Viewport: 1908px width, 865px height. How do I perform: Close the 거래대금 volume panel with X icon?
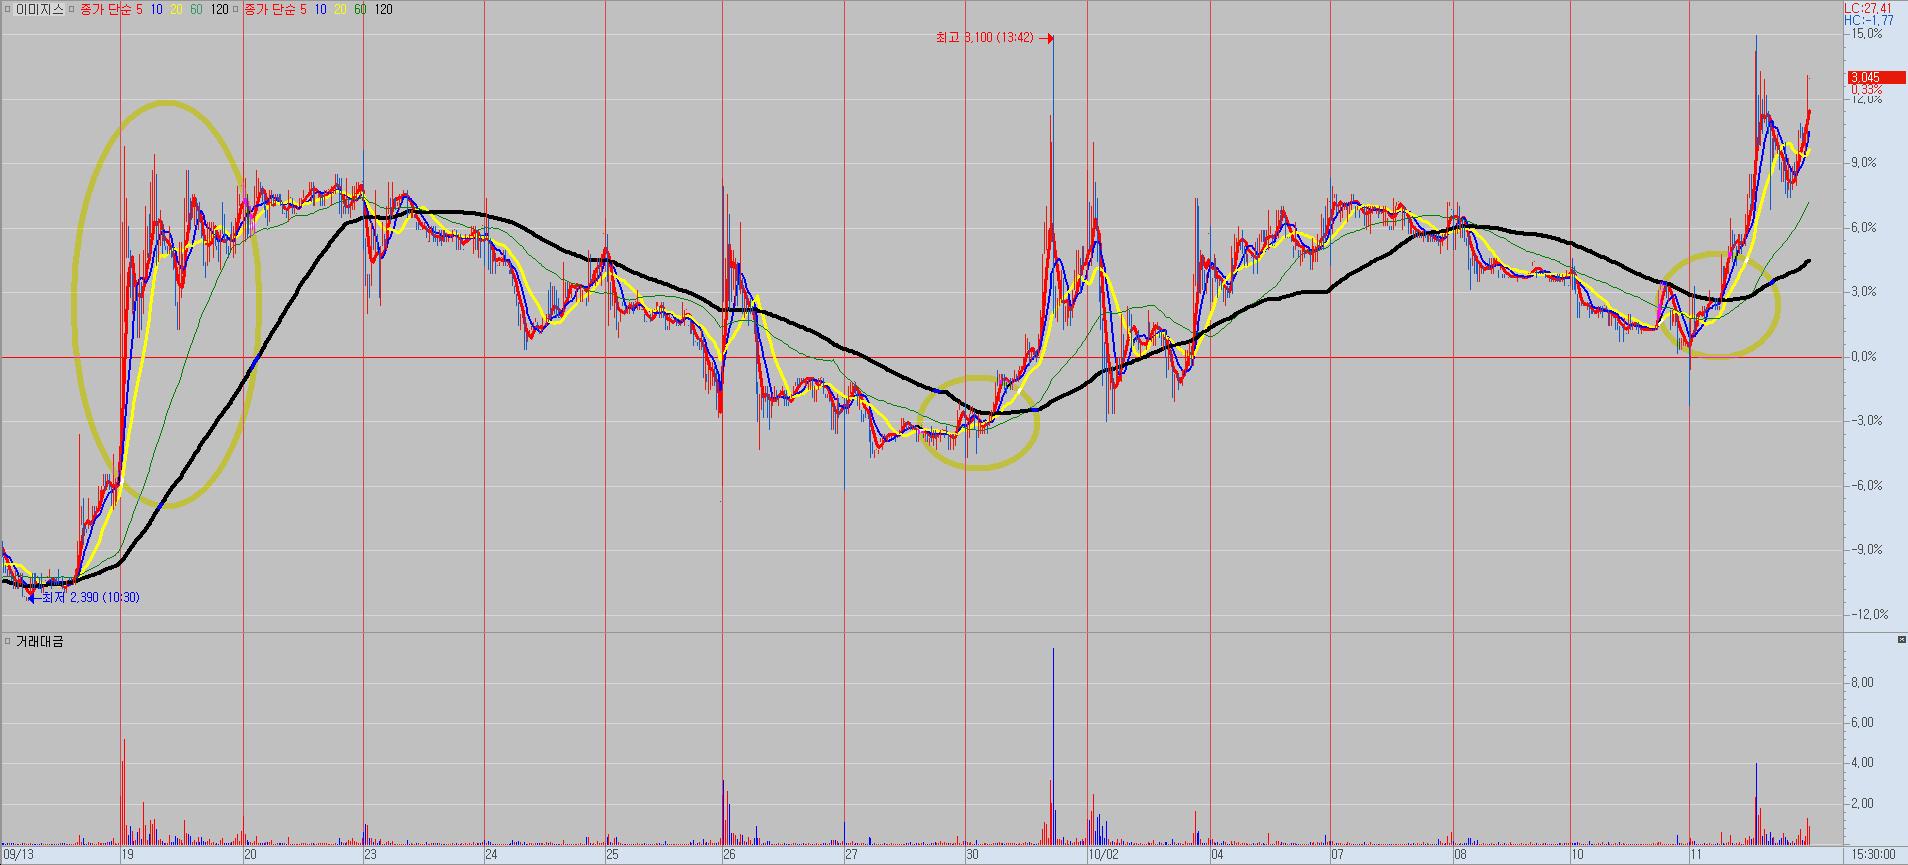(x=1901, y=639)
